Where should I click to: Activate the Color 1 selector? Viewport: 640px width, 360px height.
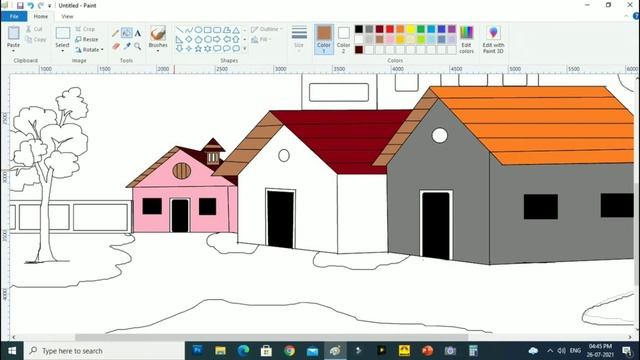pos(324,39)
